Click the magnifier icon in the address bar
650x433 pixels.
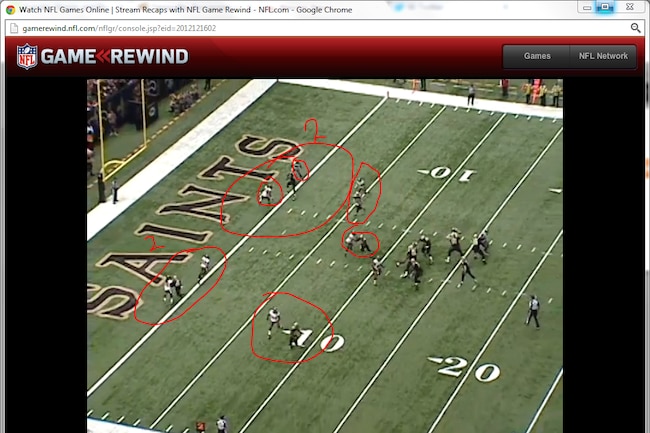pyautogui.click(x=635, y=28)
